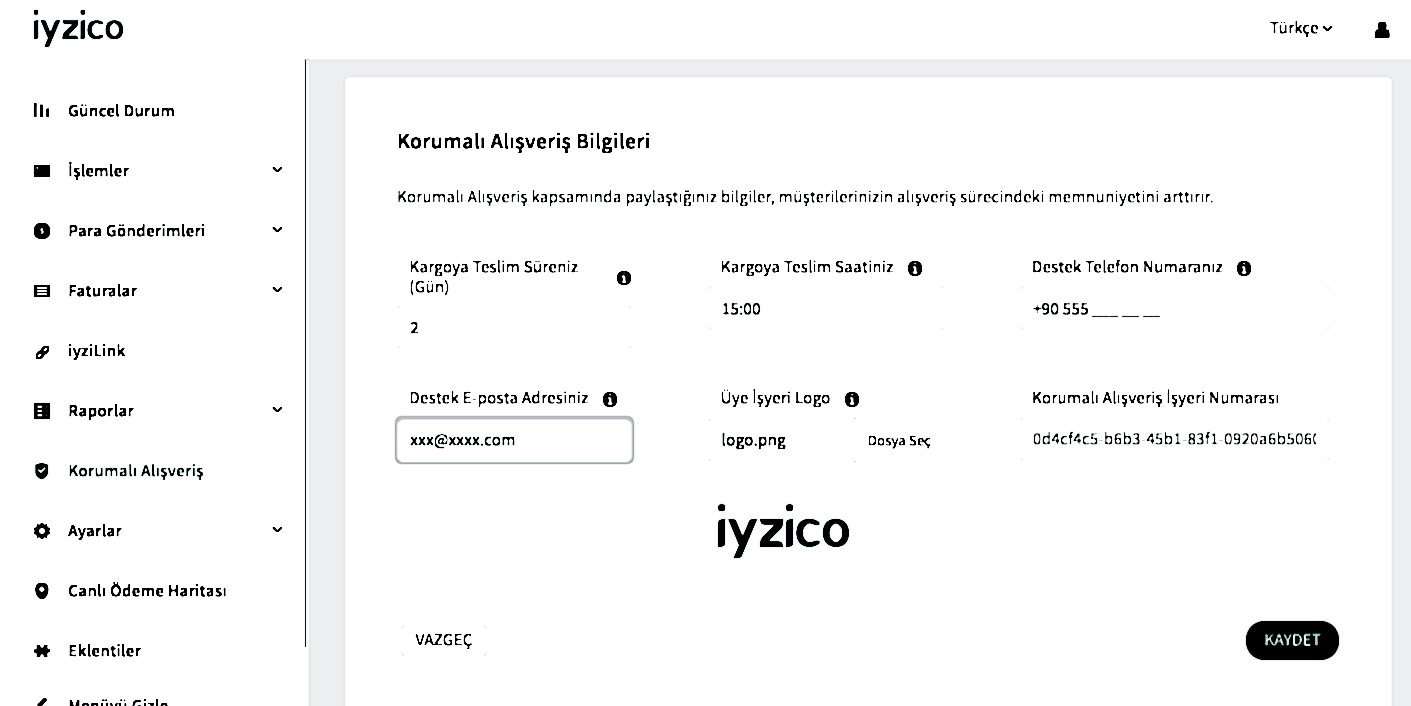The width and height of the screenshot is (1411, 706).
Task: Open the user profile icon
Action: [1382, 29]
